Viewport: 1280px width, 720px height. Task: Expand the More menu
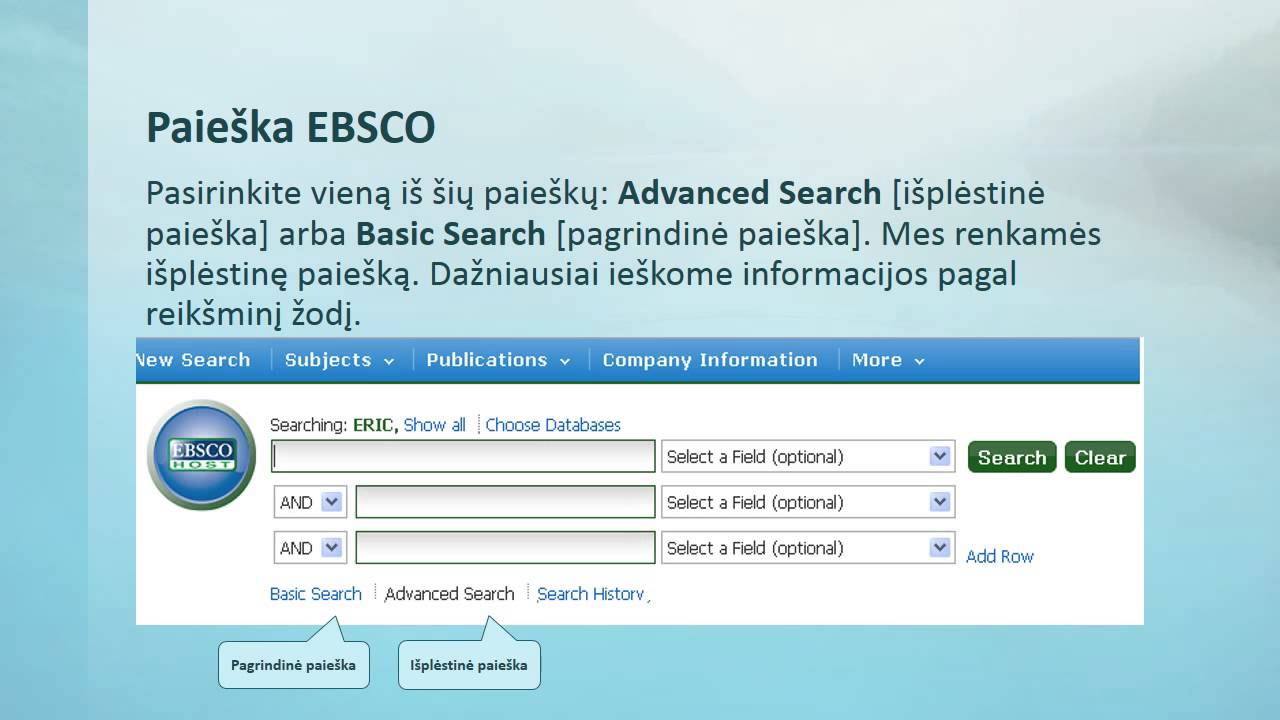click(x=888, y=360)
